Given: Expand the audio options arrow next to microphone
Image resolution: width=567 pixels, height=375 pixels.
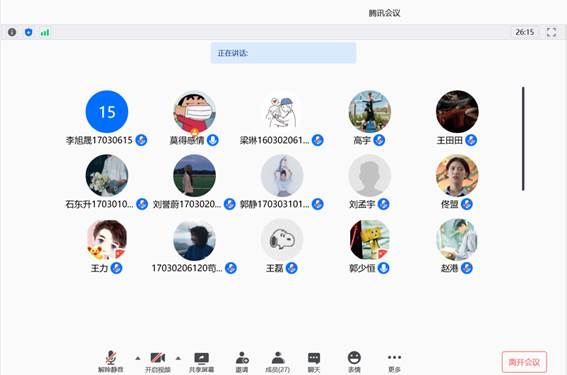Looking at the screenshot, I should tap(138, 358).
